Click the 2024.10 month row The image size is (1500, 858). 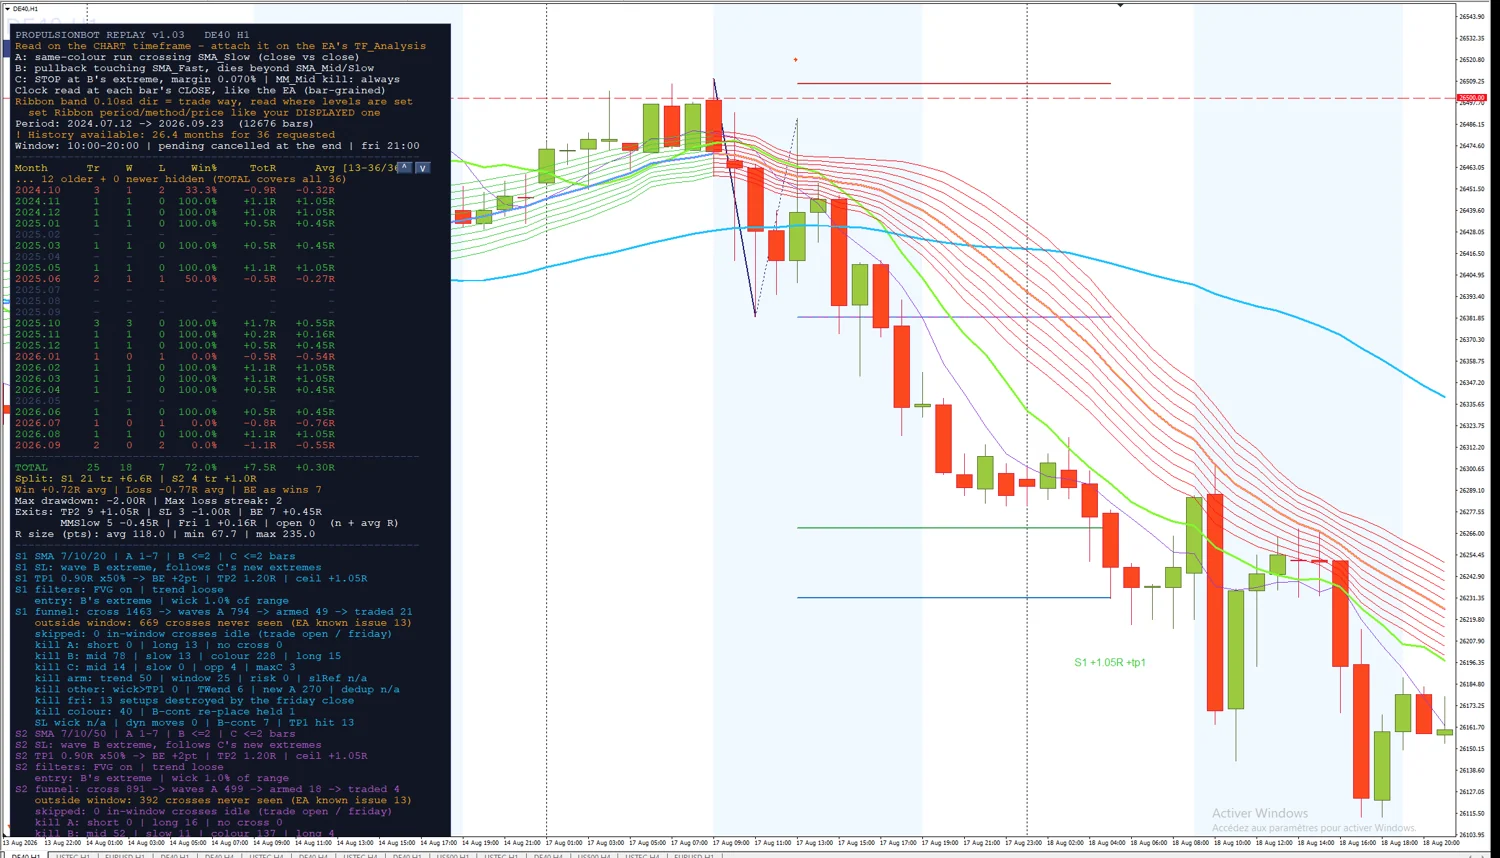click(175, 190)
